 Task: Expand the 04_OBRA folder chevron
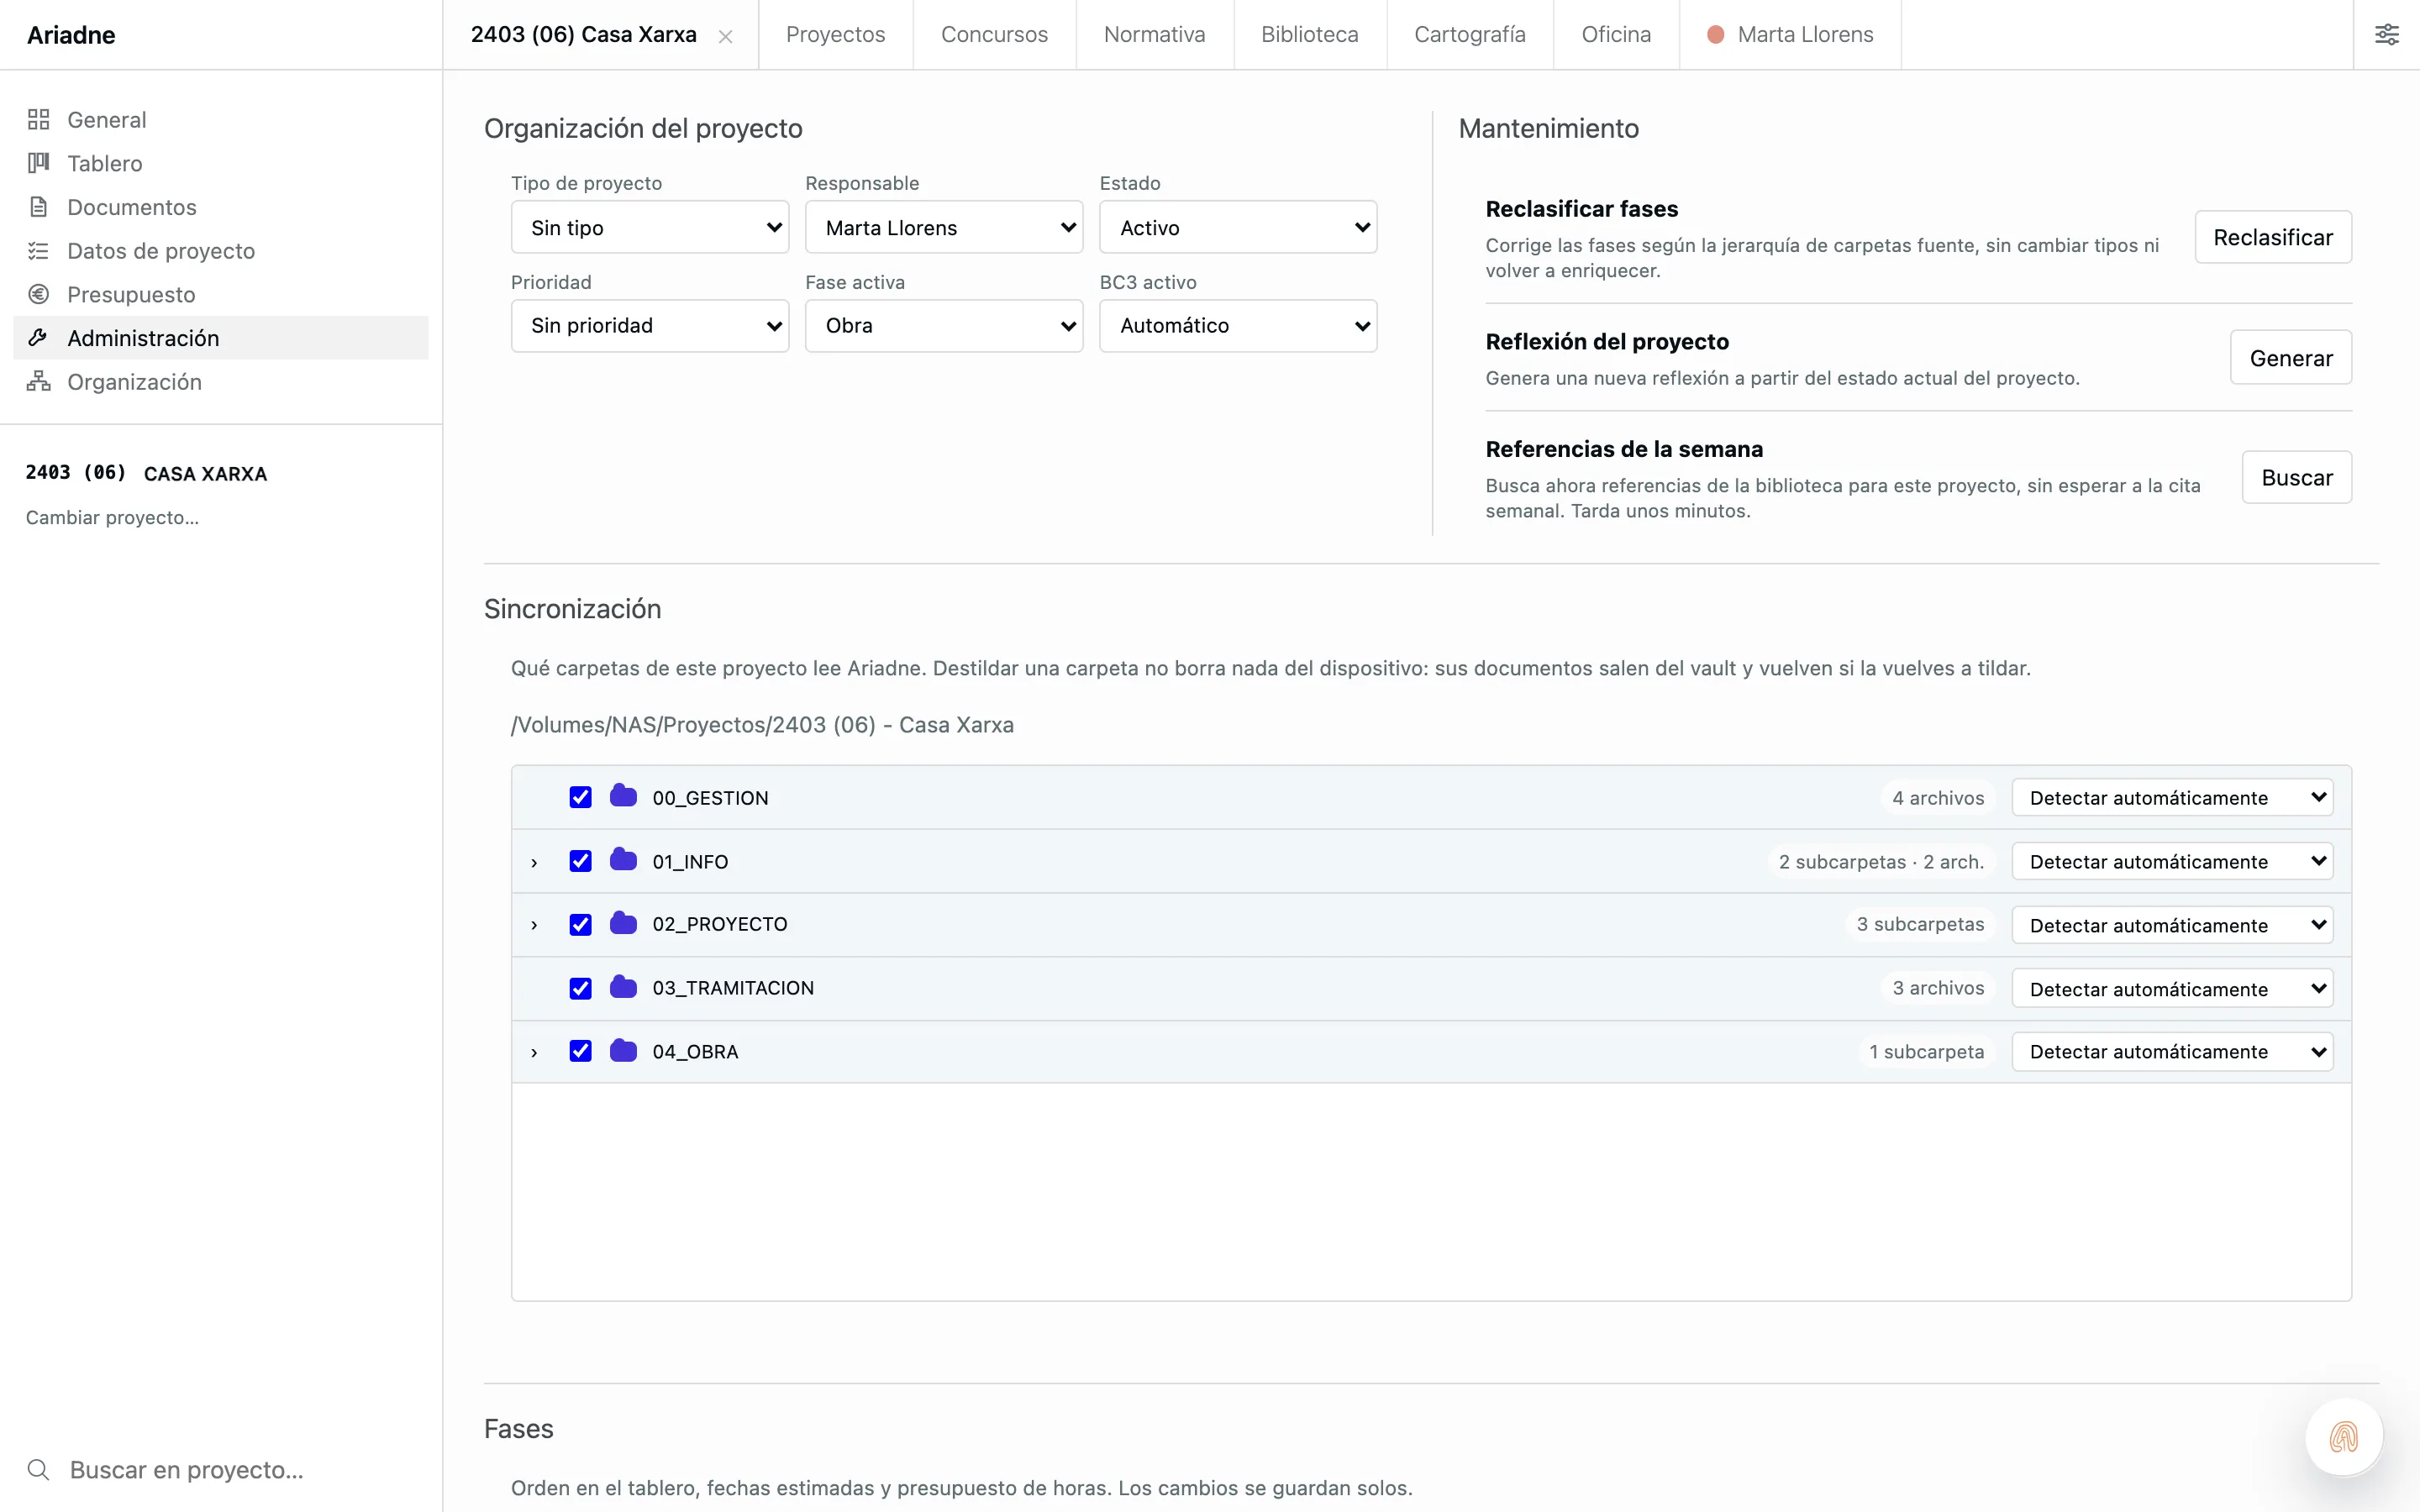(534, 1052)
